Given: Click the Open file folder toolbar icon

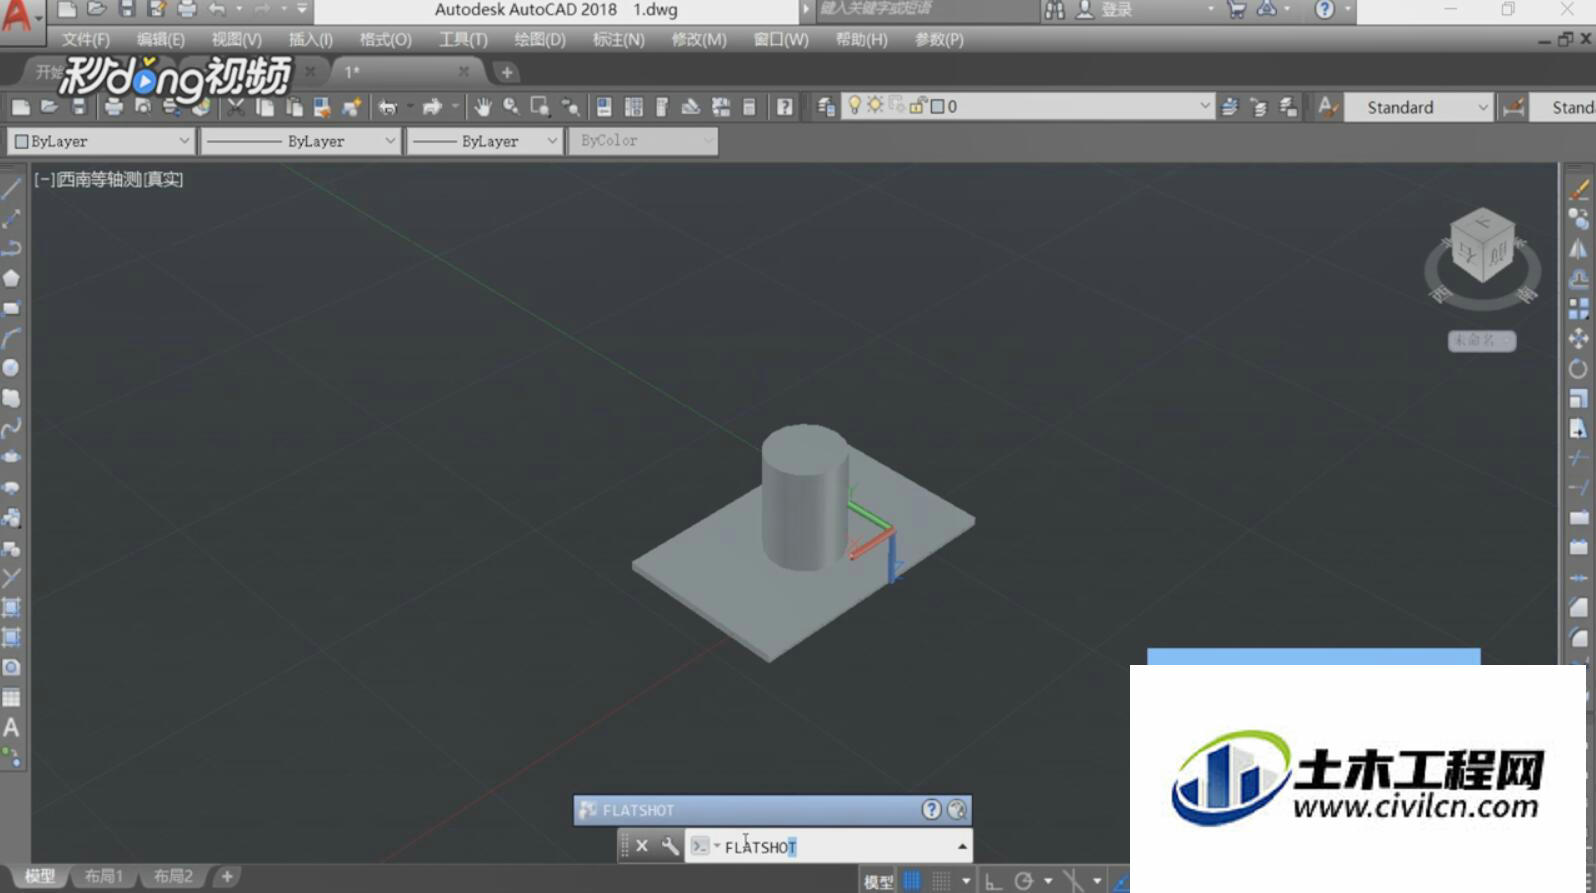Looking at the screenshot, I should (49, 107).
